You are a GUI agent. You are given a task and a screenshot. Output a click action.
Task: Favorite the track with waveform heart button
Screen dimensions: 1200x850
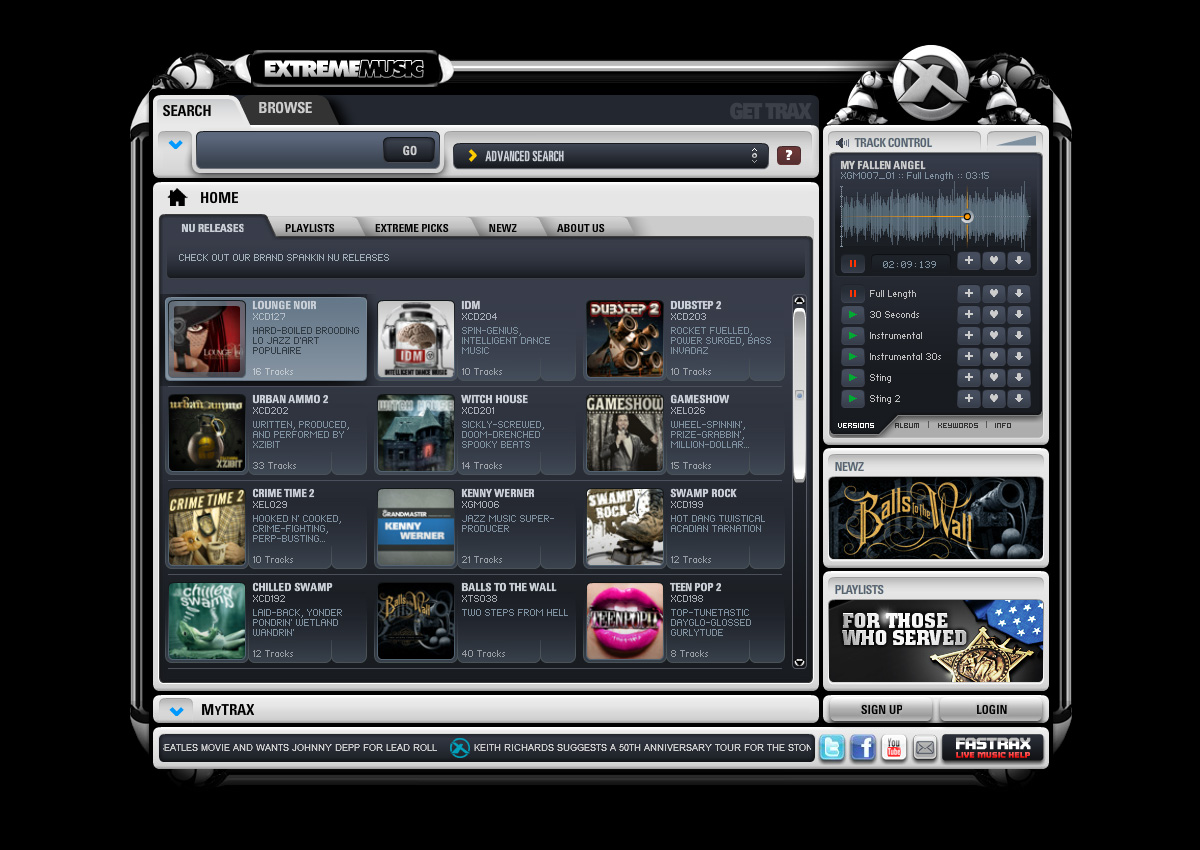tap(993, 261)
